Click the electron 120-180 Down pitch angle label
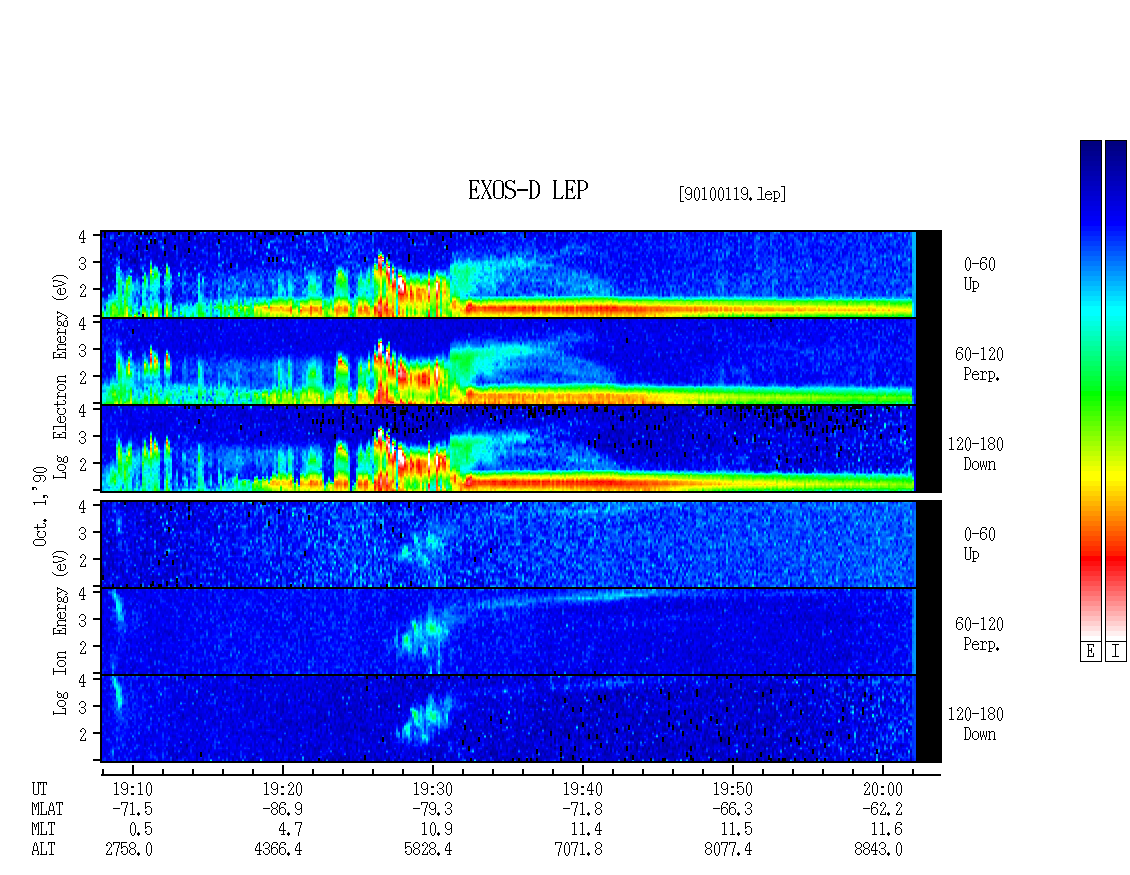This screenshot has height=875, width=1130. pyautogui.click(x=976, y=454)
